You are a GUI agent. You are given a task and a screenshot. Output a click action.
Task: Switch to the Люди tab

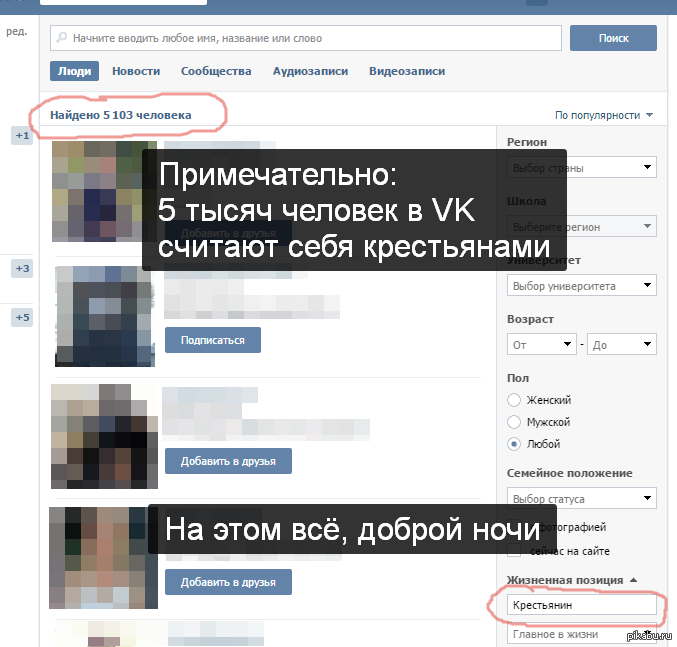[x=74, y=71]
